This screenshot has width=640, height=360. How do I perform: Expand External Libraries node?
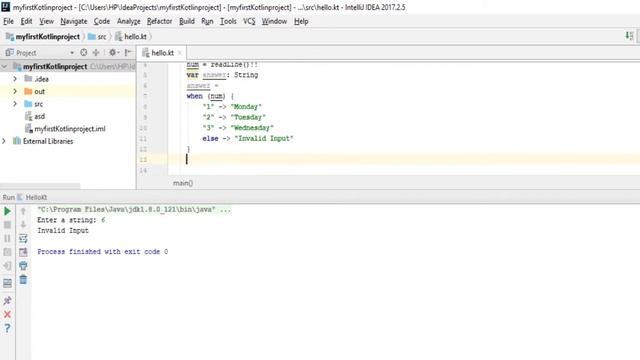(4, 141)
